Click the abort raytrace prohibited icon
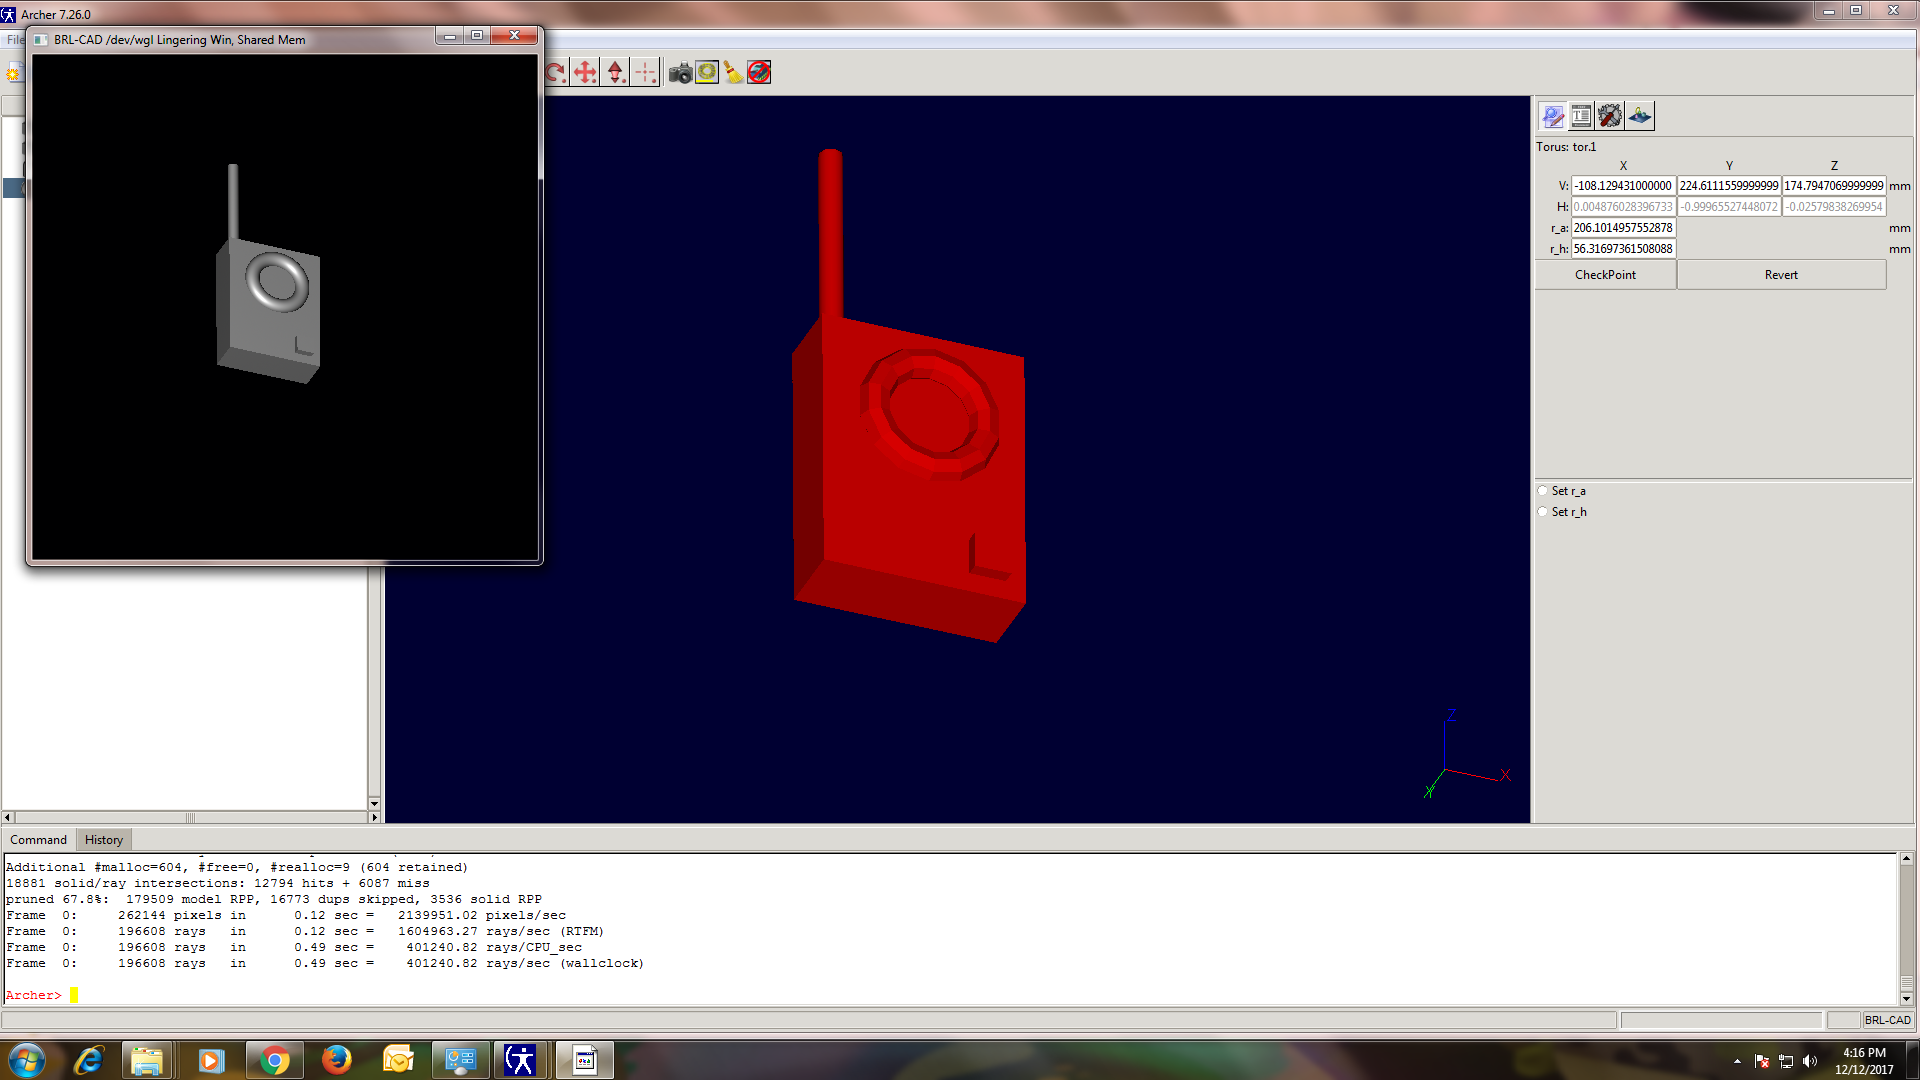Image resolution: width=1920 pixels, height=1080 pixels. coord(759,72)
